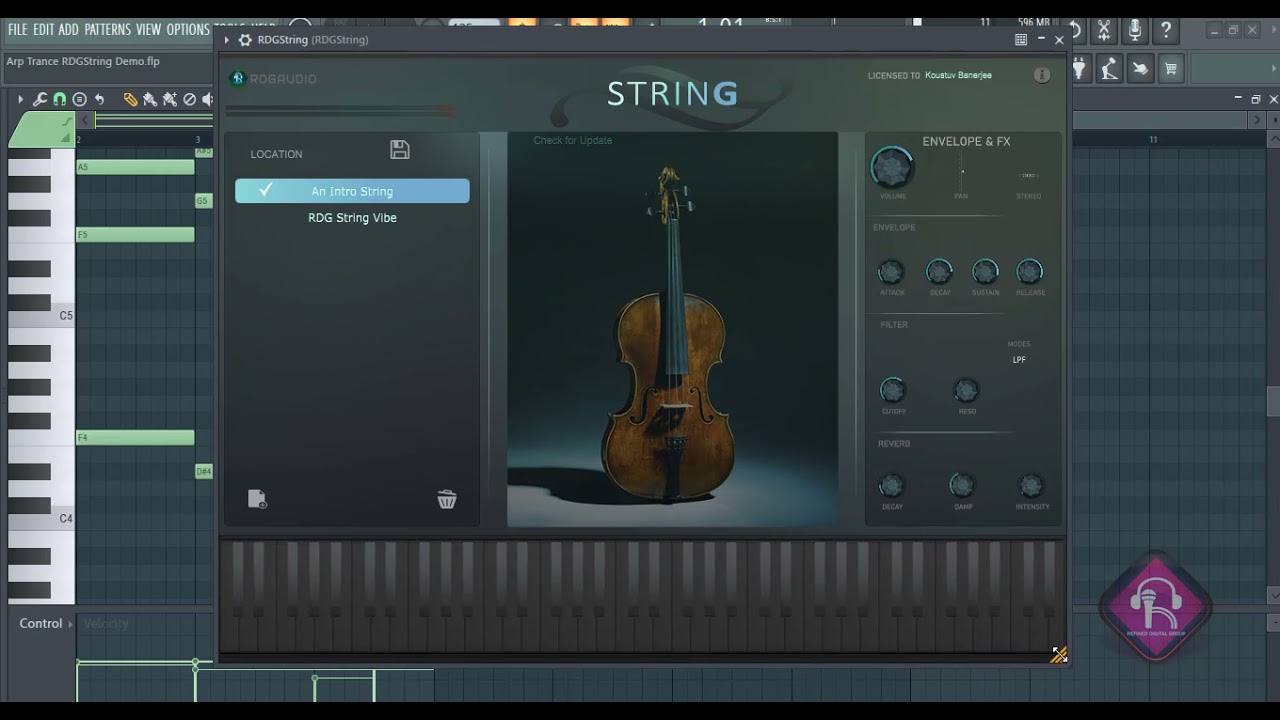The image size is (1280, 720).
Task: Click the speaker playback tool icon
Action: pos(207,99)
